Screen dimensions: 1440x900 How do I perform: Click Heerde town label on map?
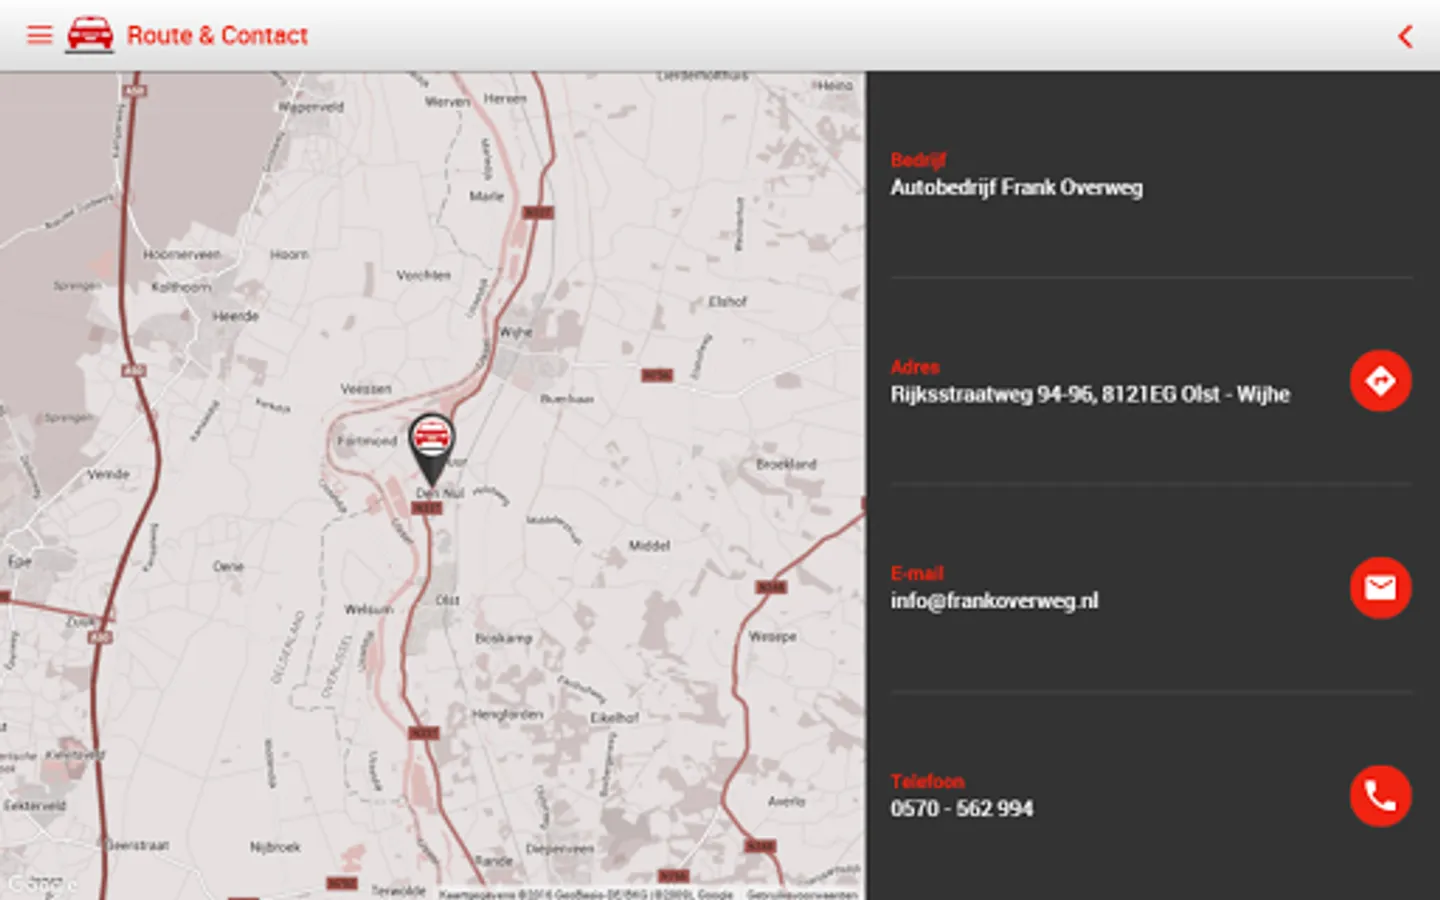[236, 316]
